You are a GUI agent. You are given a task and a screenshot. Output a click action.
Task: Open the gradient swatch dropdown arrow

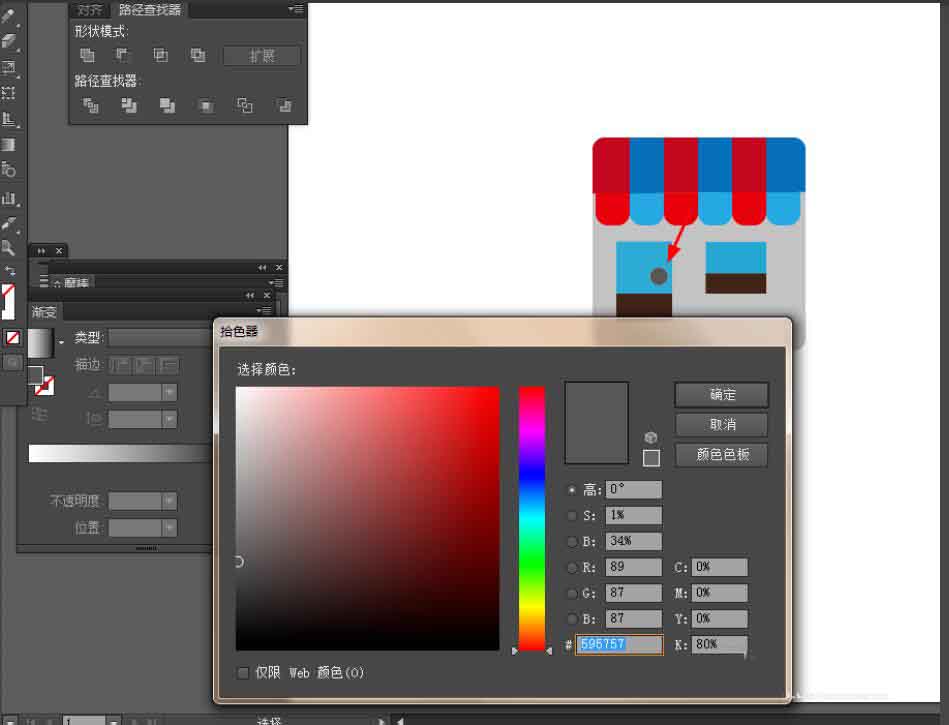click(61, 343)
